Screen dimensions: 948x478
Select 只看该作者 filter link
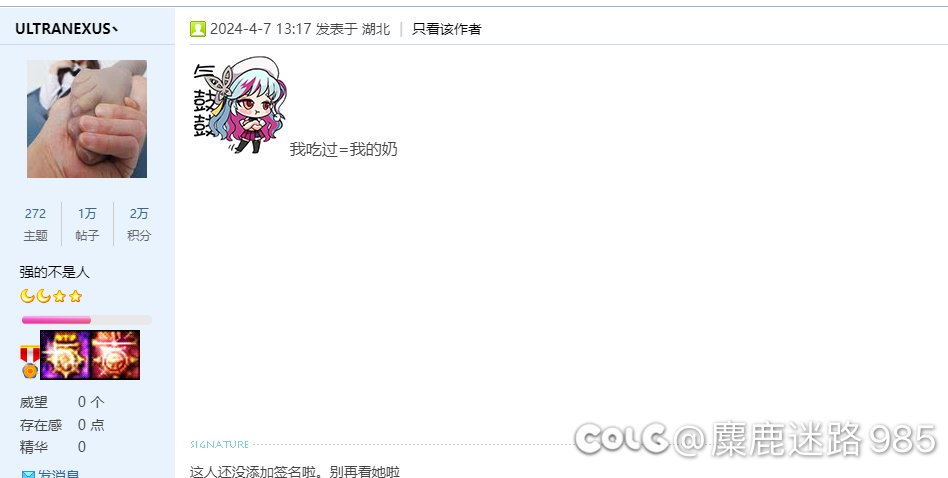click(446, 29)
